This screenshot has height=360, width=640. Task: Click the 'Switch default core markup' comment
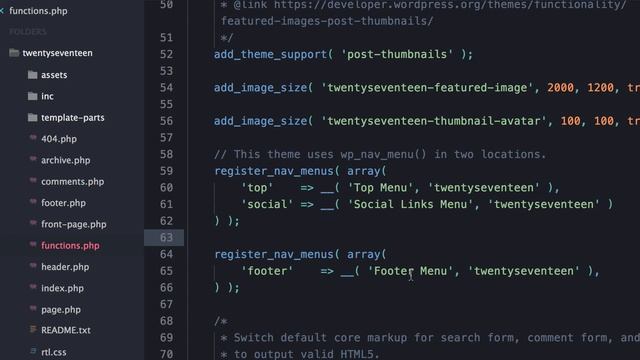[431, 338]
